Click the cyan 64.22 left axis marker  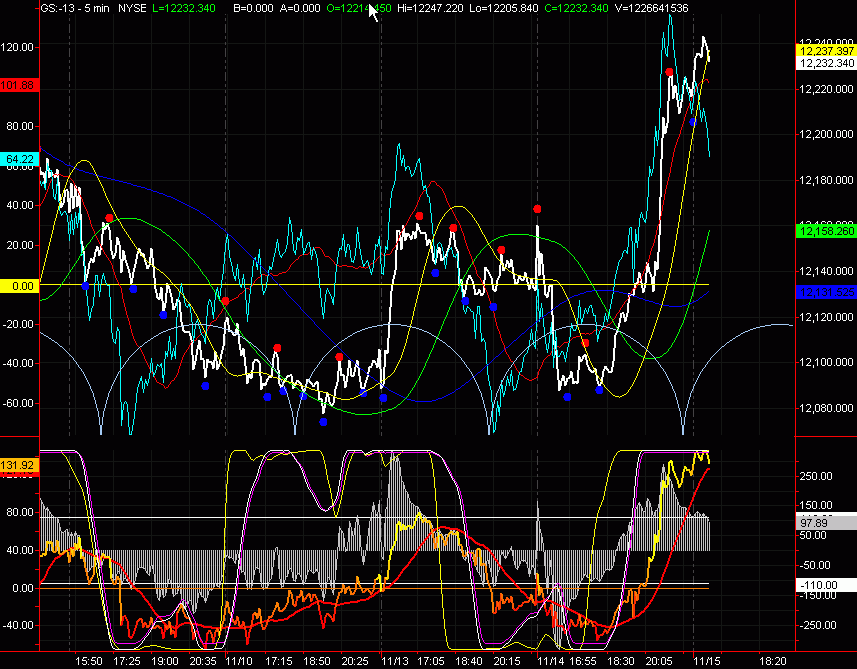19,159
